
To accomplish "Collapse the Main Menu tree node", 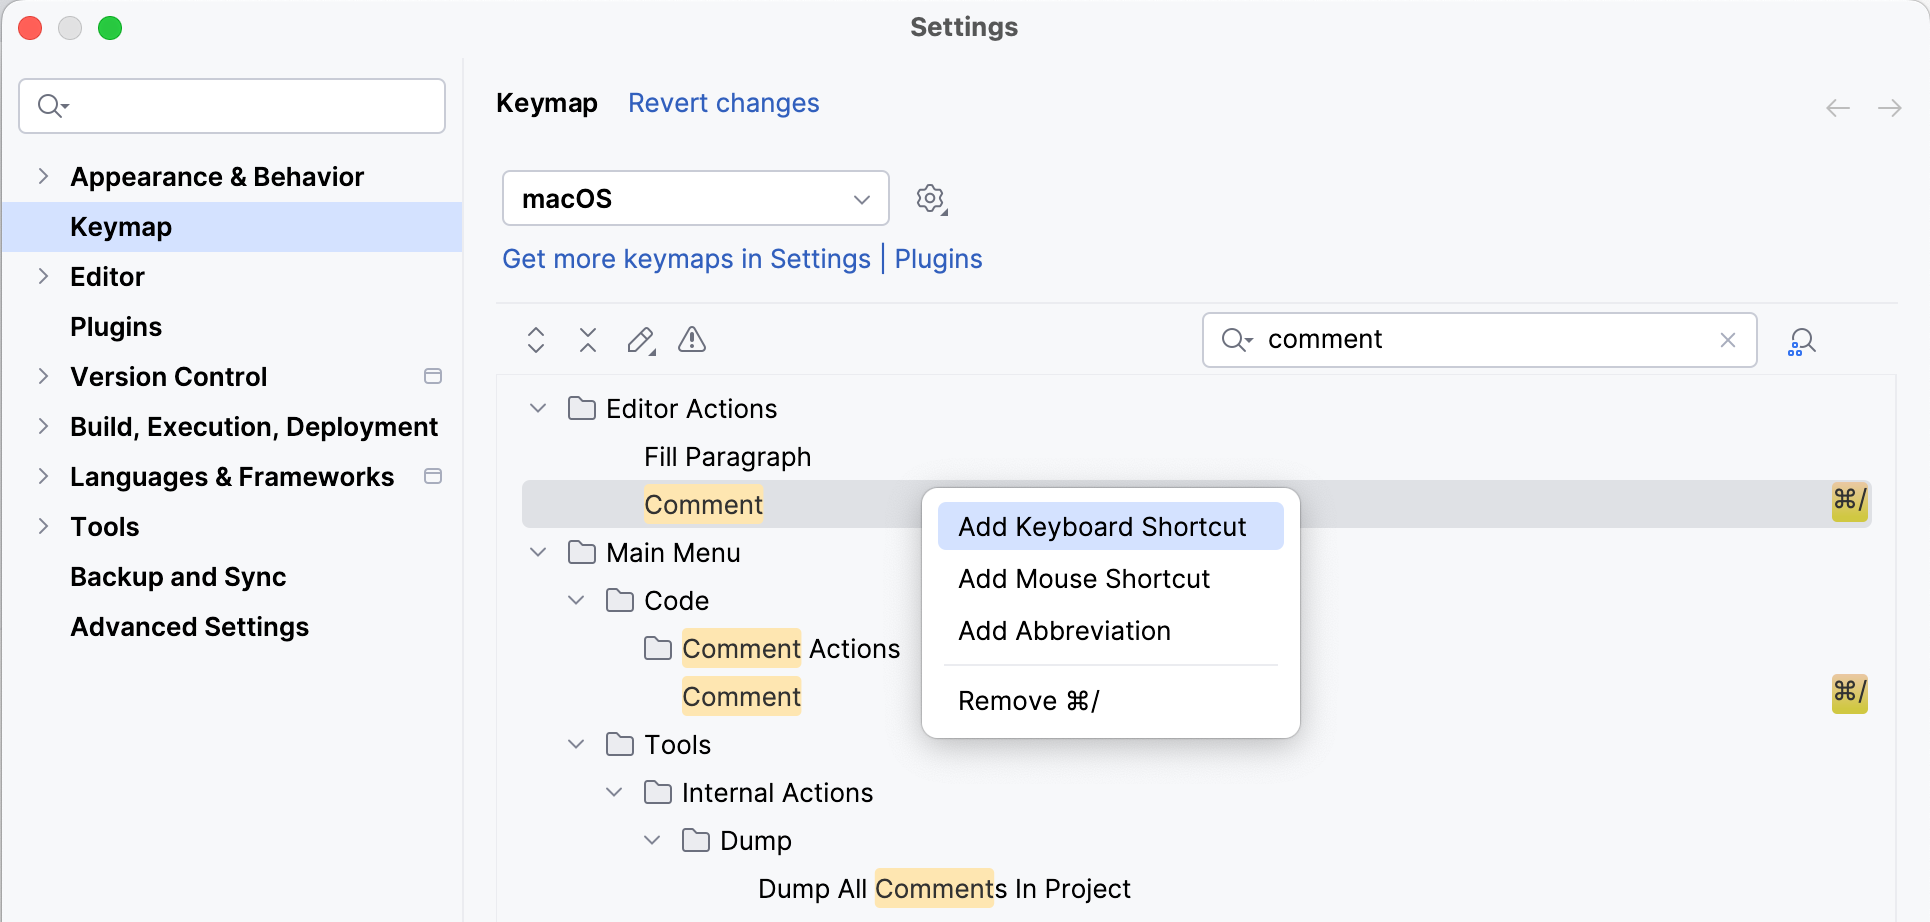I will 537,551.
